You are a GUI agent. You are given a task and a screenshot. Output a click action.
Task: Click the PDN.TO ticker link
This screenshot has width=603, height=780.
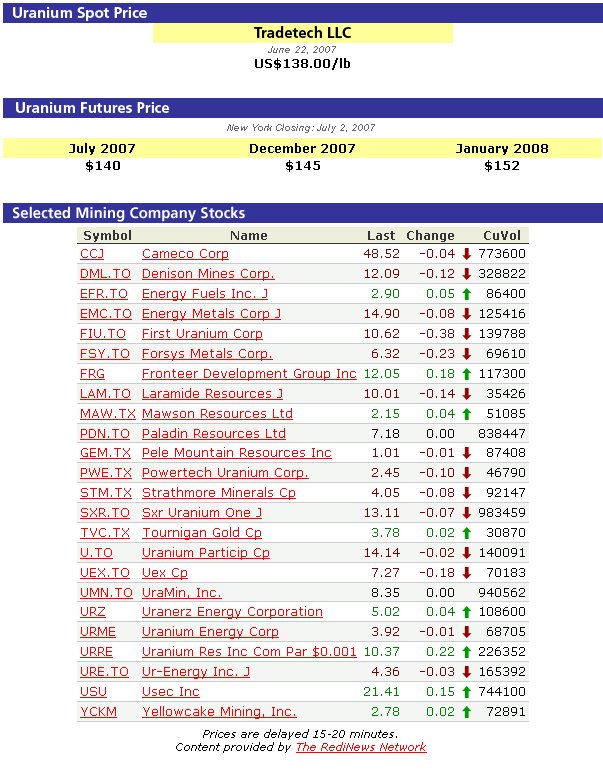[104, 433]
